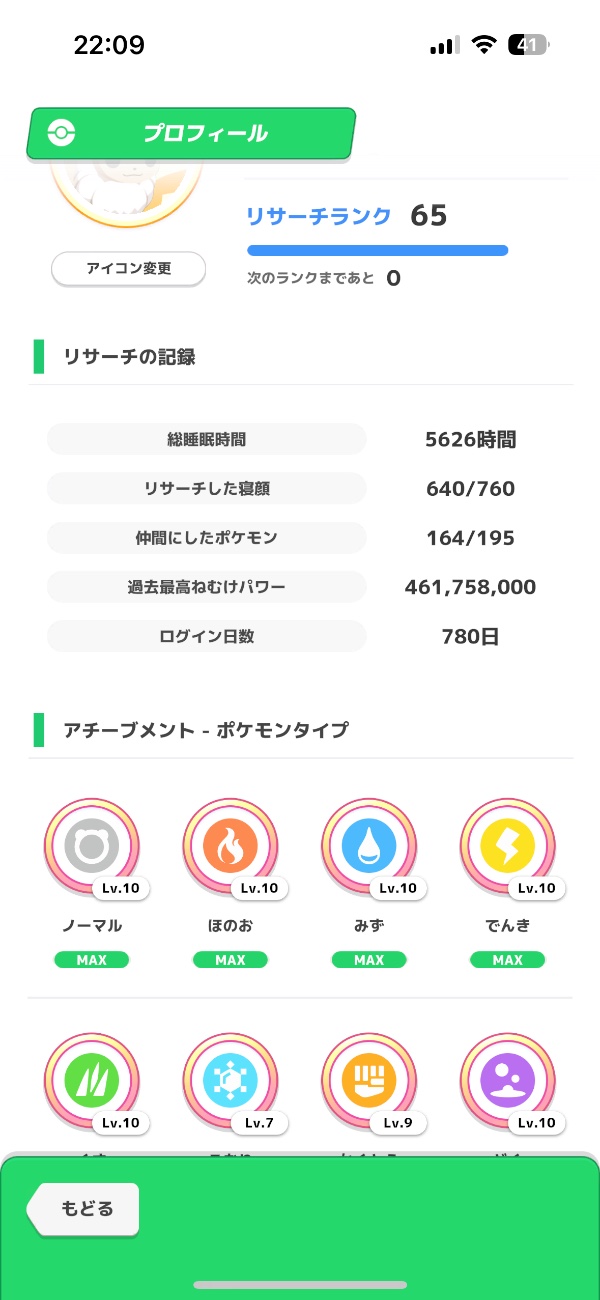Tap the MAX label under ノーマル
Screen dimensions: 600x1300
tap(92, 960)
